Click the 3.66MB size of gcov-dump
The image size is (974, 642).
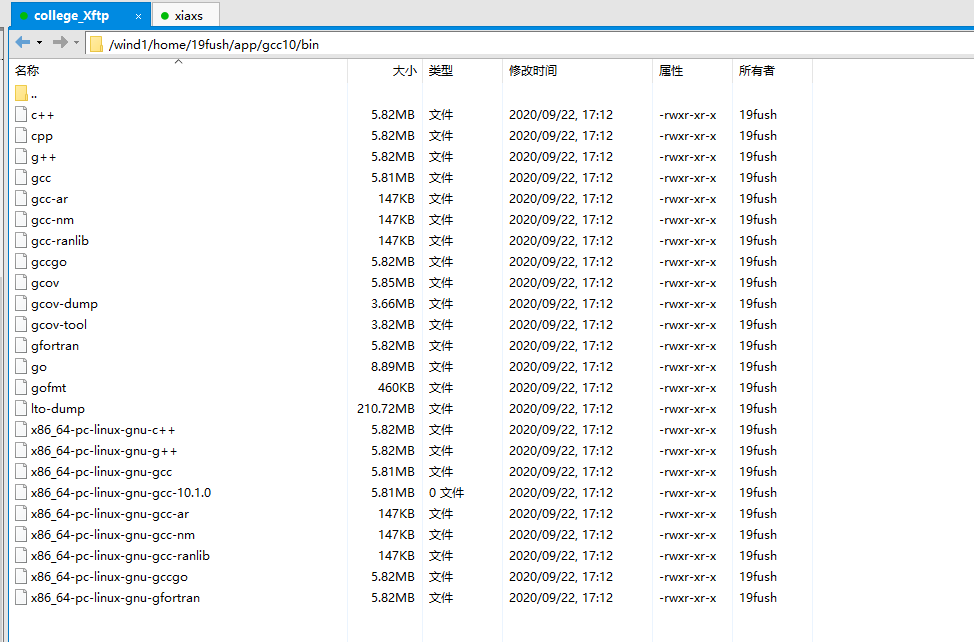(x=393, y=304)
